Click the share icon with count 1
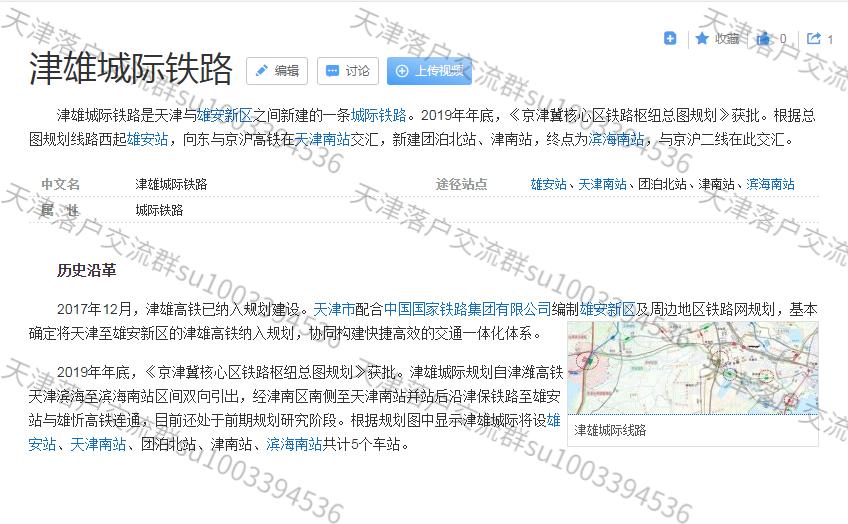Image resolution: width=848 pixels, height=524 pixels. [813, 38]
